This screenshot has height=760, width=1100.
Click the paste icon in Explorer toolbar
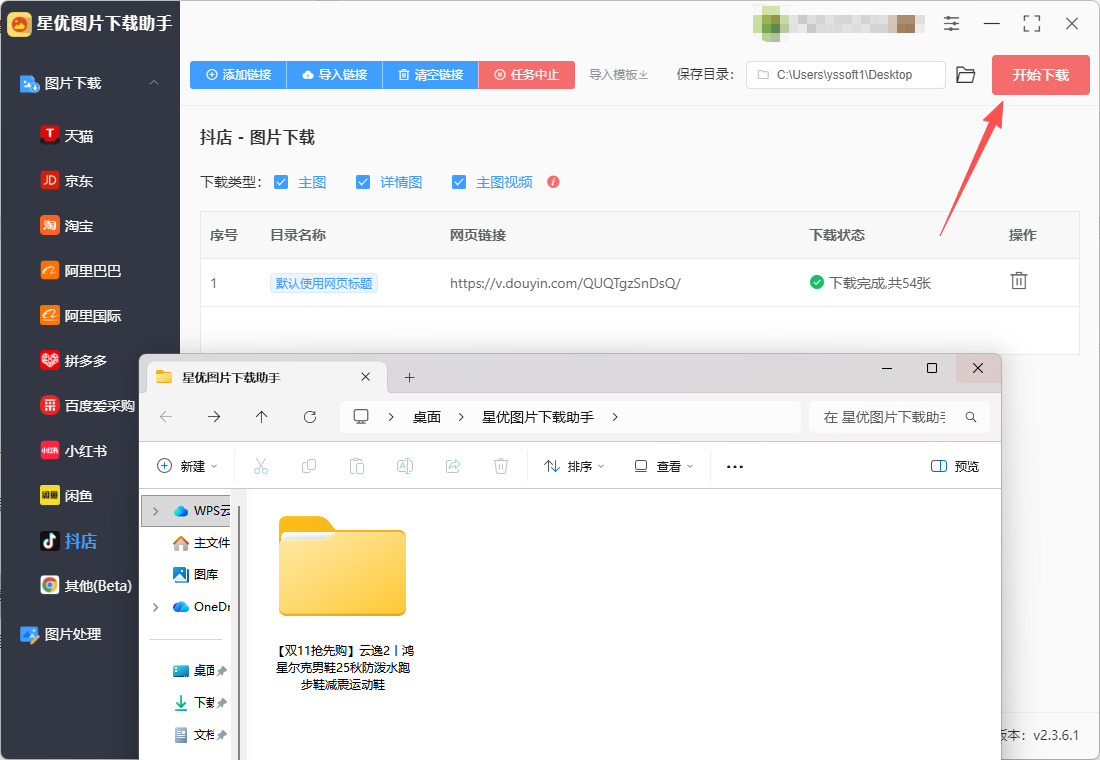tap(356, 466)
